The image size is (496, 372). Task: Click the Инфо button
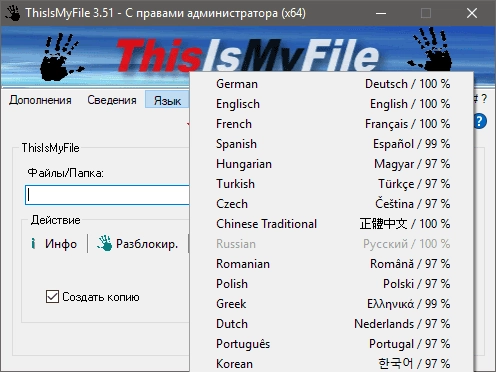coord(54,244)
